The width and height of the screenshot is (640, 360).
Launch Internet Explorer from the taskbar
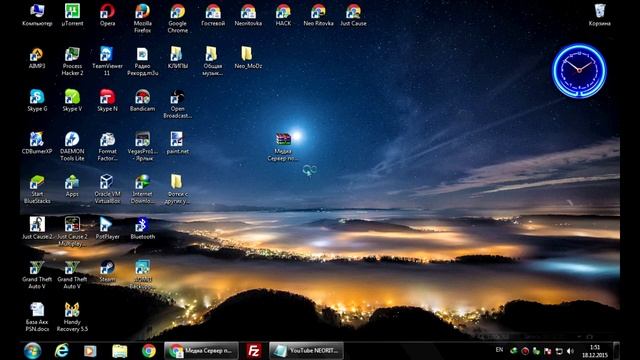62,351
